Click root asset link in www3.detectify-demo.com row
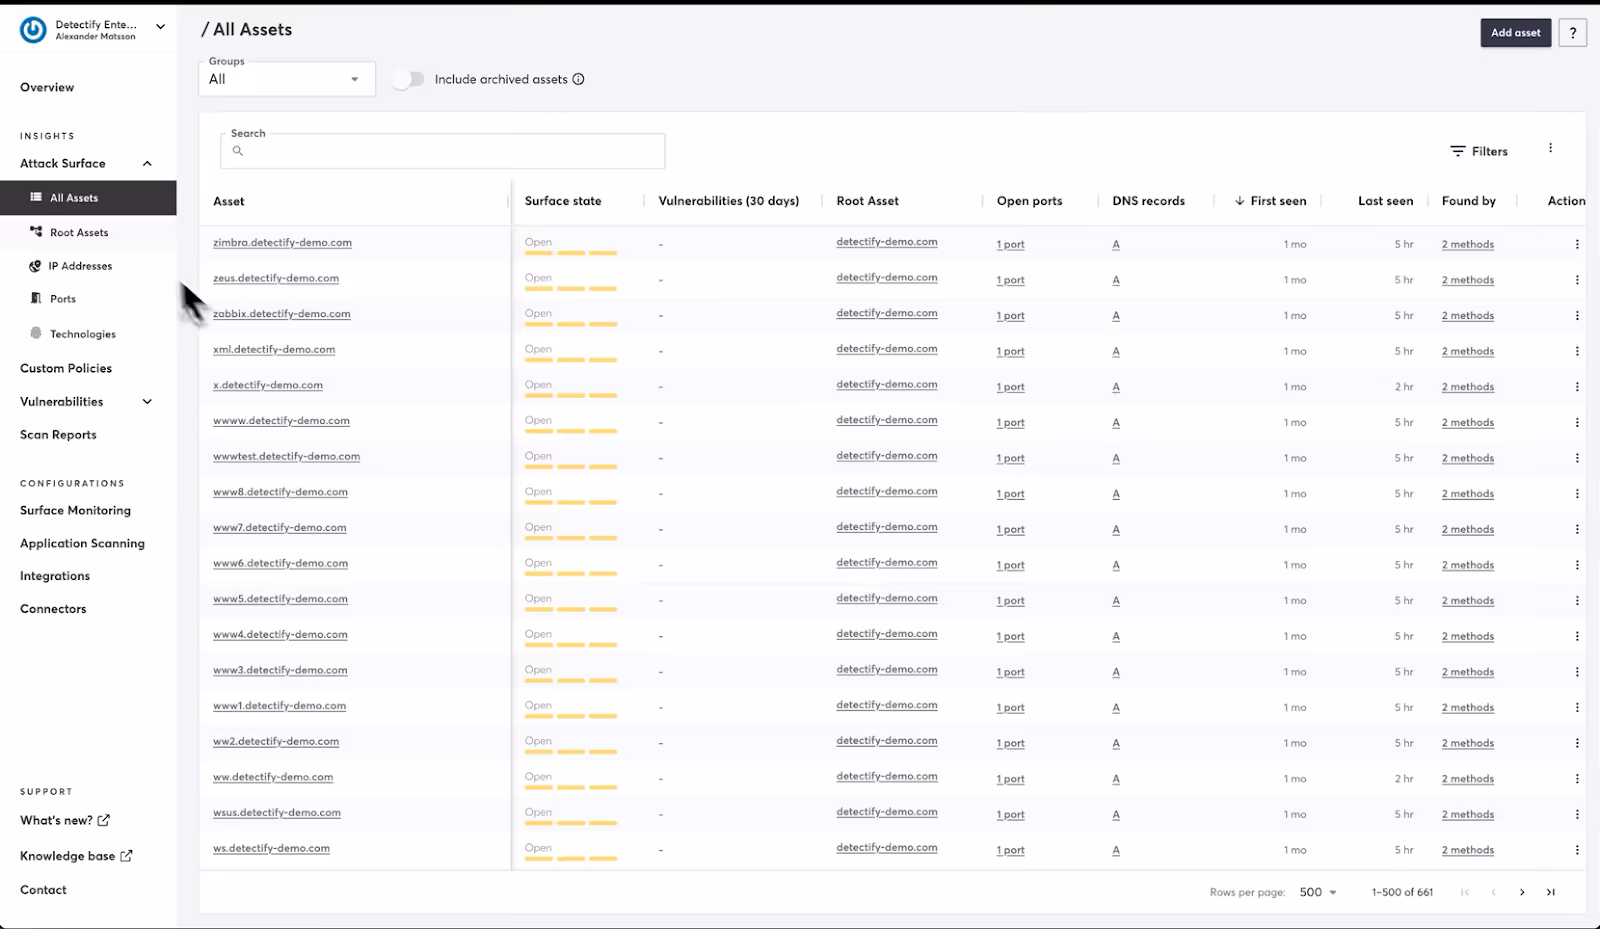 (x=887, y=669)
